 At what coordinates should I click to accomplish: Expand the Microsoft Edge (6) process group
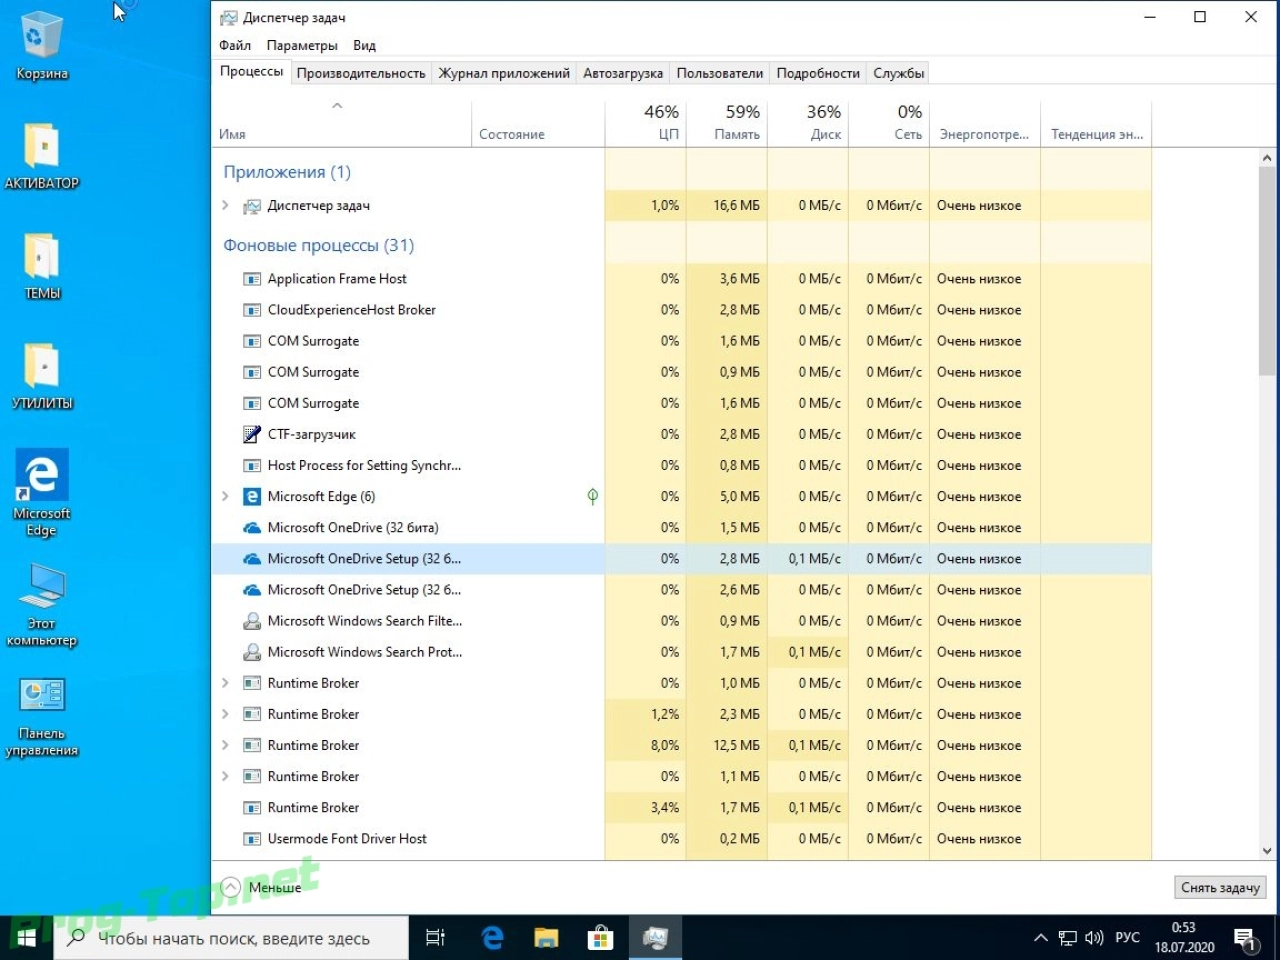(x=225, y=496)
